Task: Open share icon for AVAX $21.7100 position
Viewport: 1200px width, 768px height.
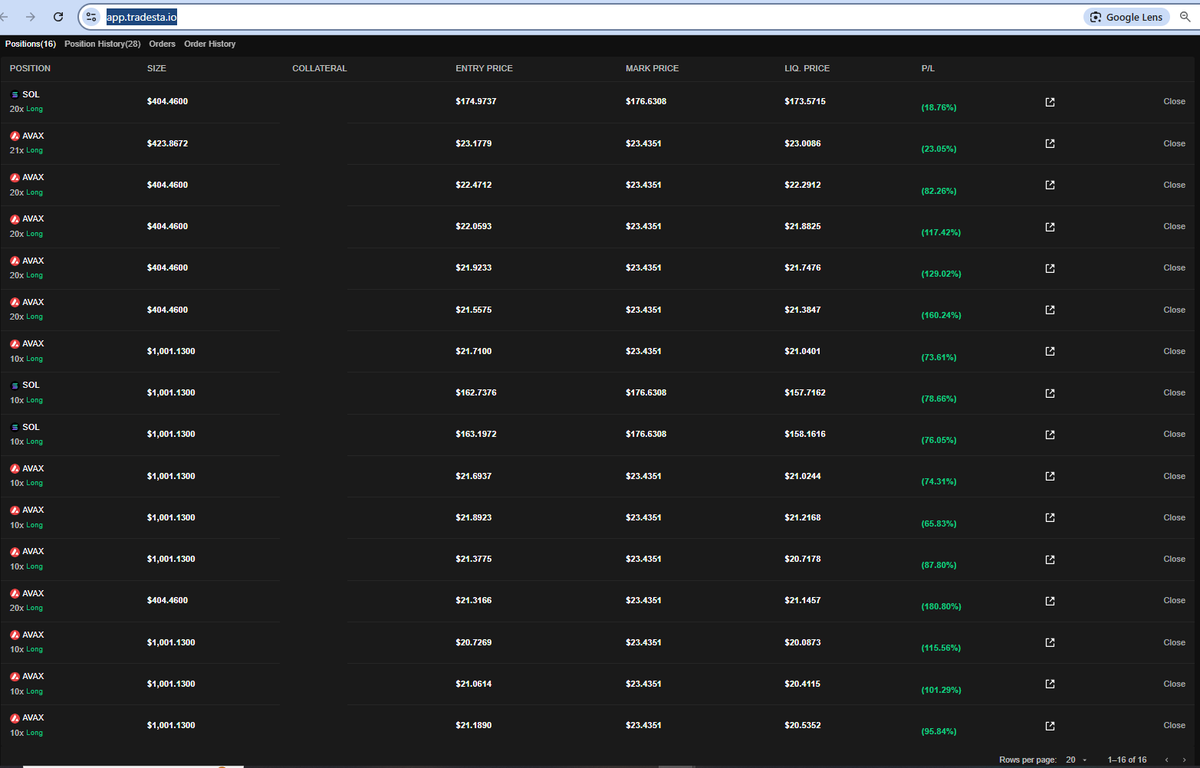Action: click(1050, 352)
